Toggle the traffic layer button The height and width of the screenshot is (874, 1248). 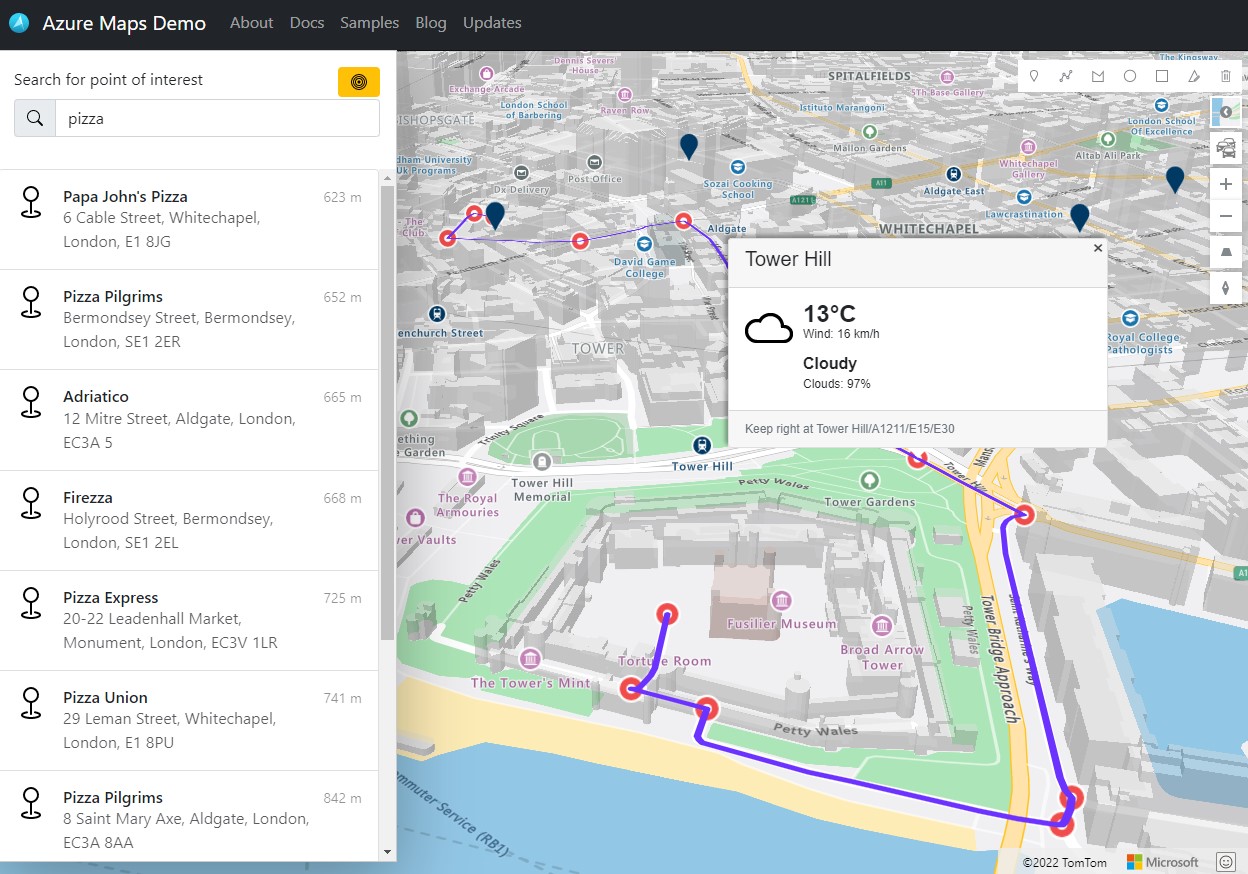[x=1226, y=148]
